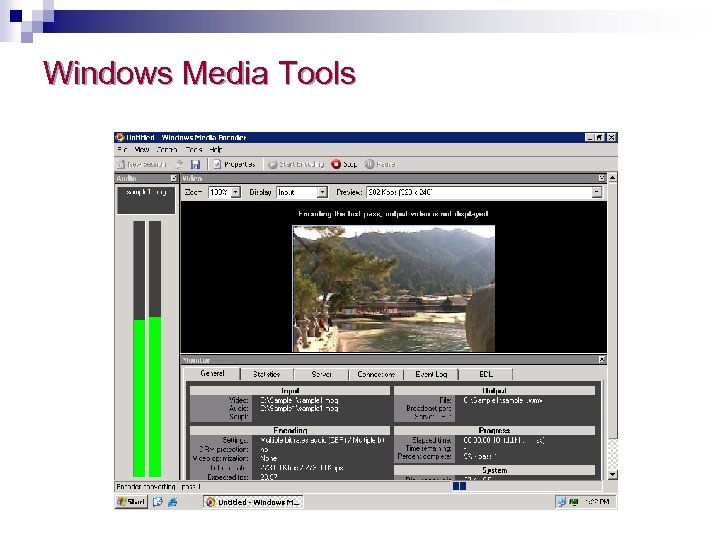Image resolution: width=720 pixels, height=540 pixels.
Task: Click the blue floppy disk save icon
Action: click(196, 164)
